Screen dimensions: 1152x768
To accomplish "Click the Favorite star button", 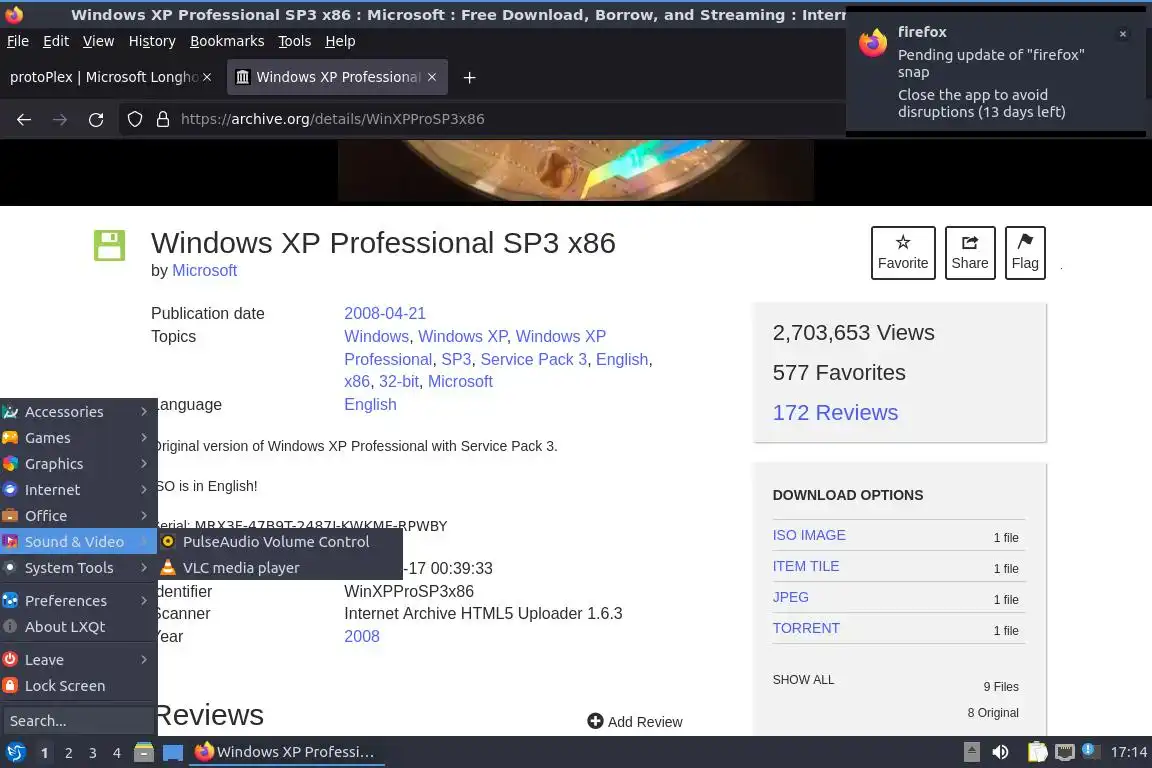I will 903,252.
